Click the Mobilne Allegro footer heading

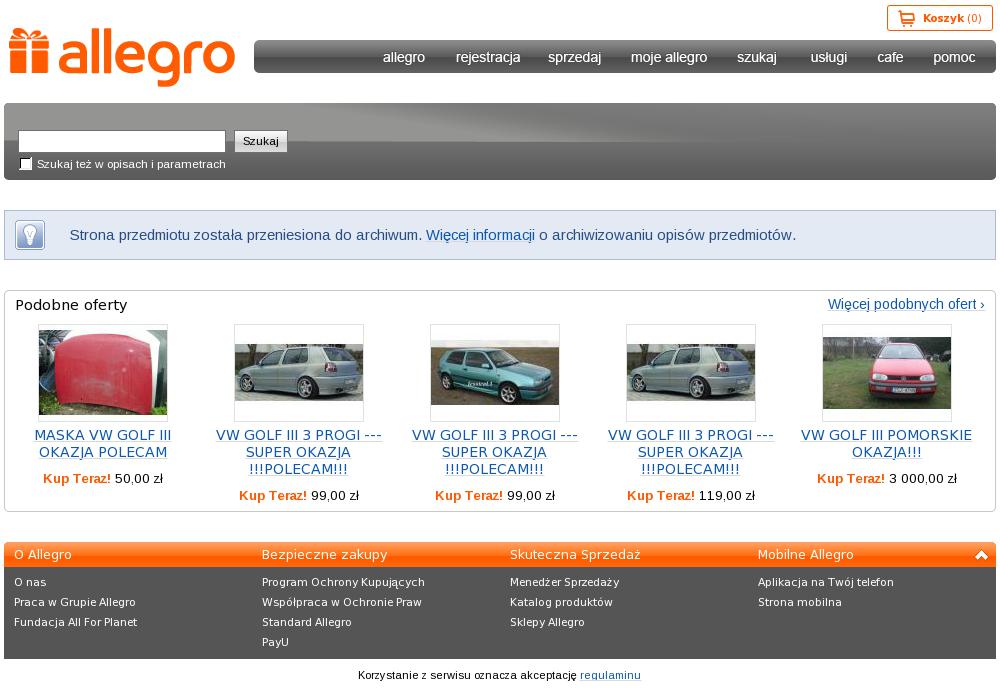pos(805,555)
